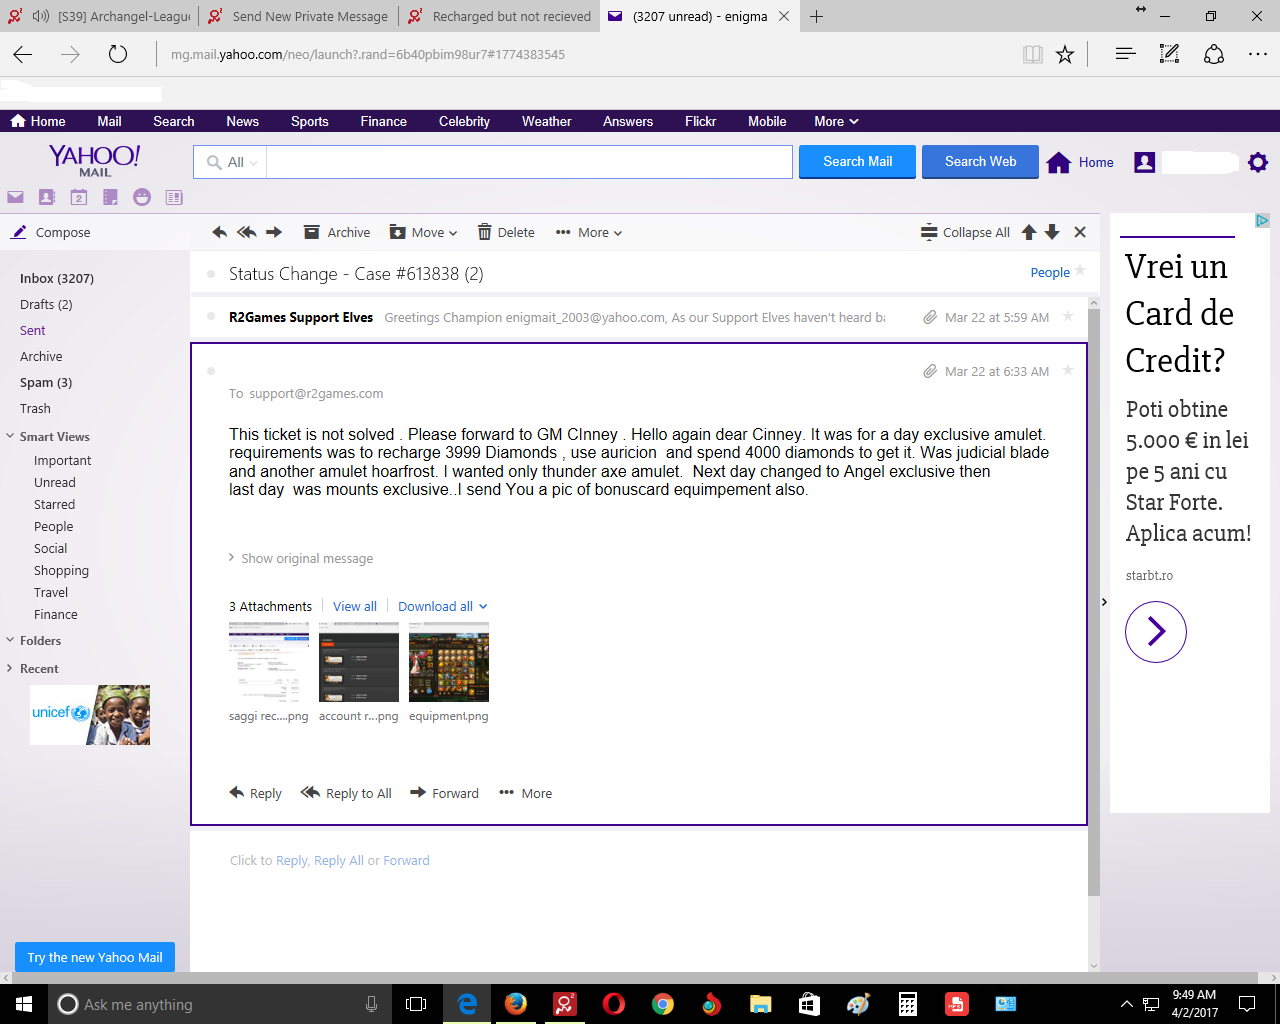Click the settings gear icon
This screenshot has width=1280, height=1024.
1258,162
